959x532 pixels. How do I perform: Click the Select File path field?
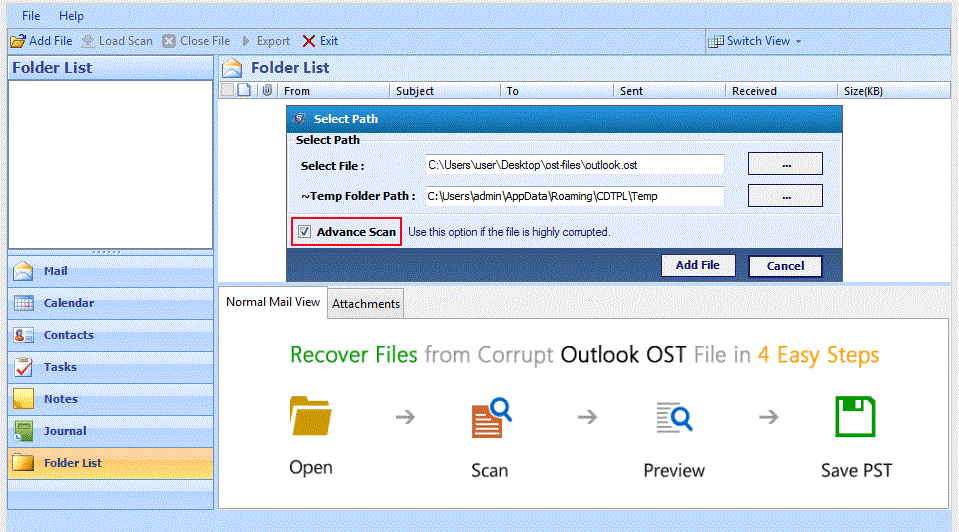coord(574,165)
